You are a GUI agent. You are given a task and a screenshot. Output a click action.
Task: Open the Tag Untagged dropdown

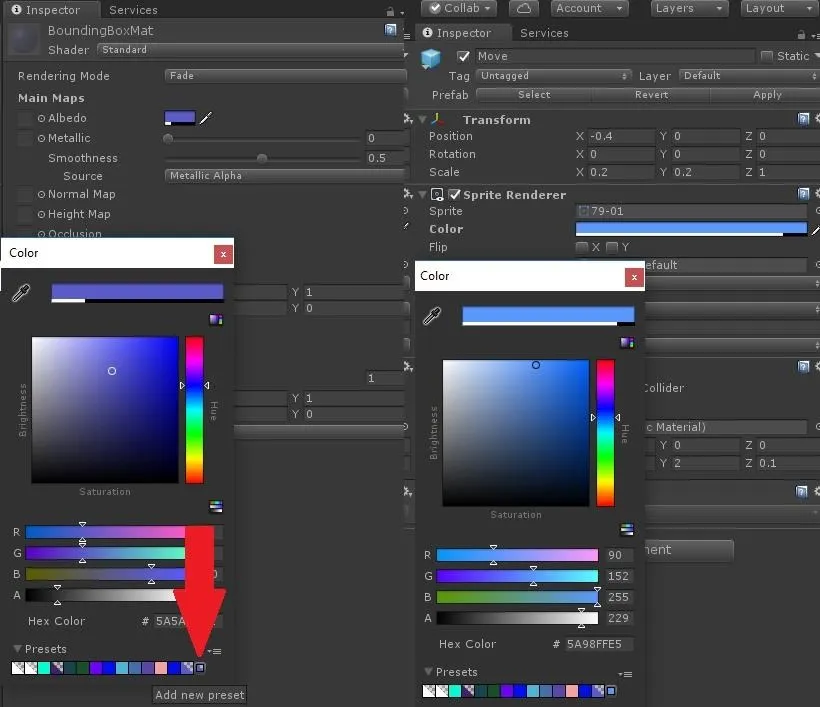click(553, 76)
